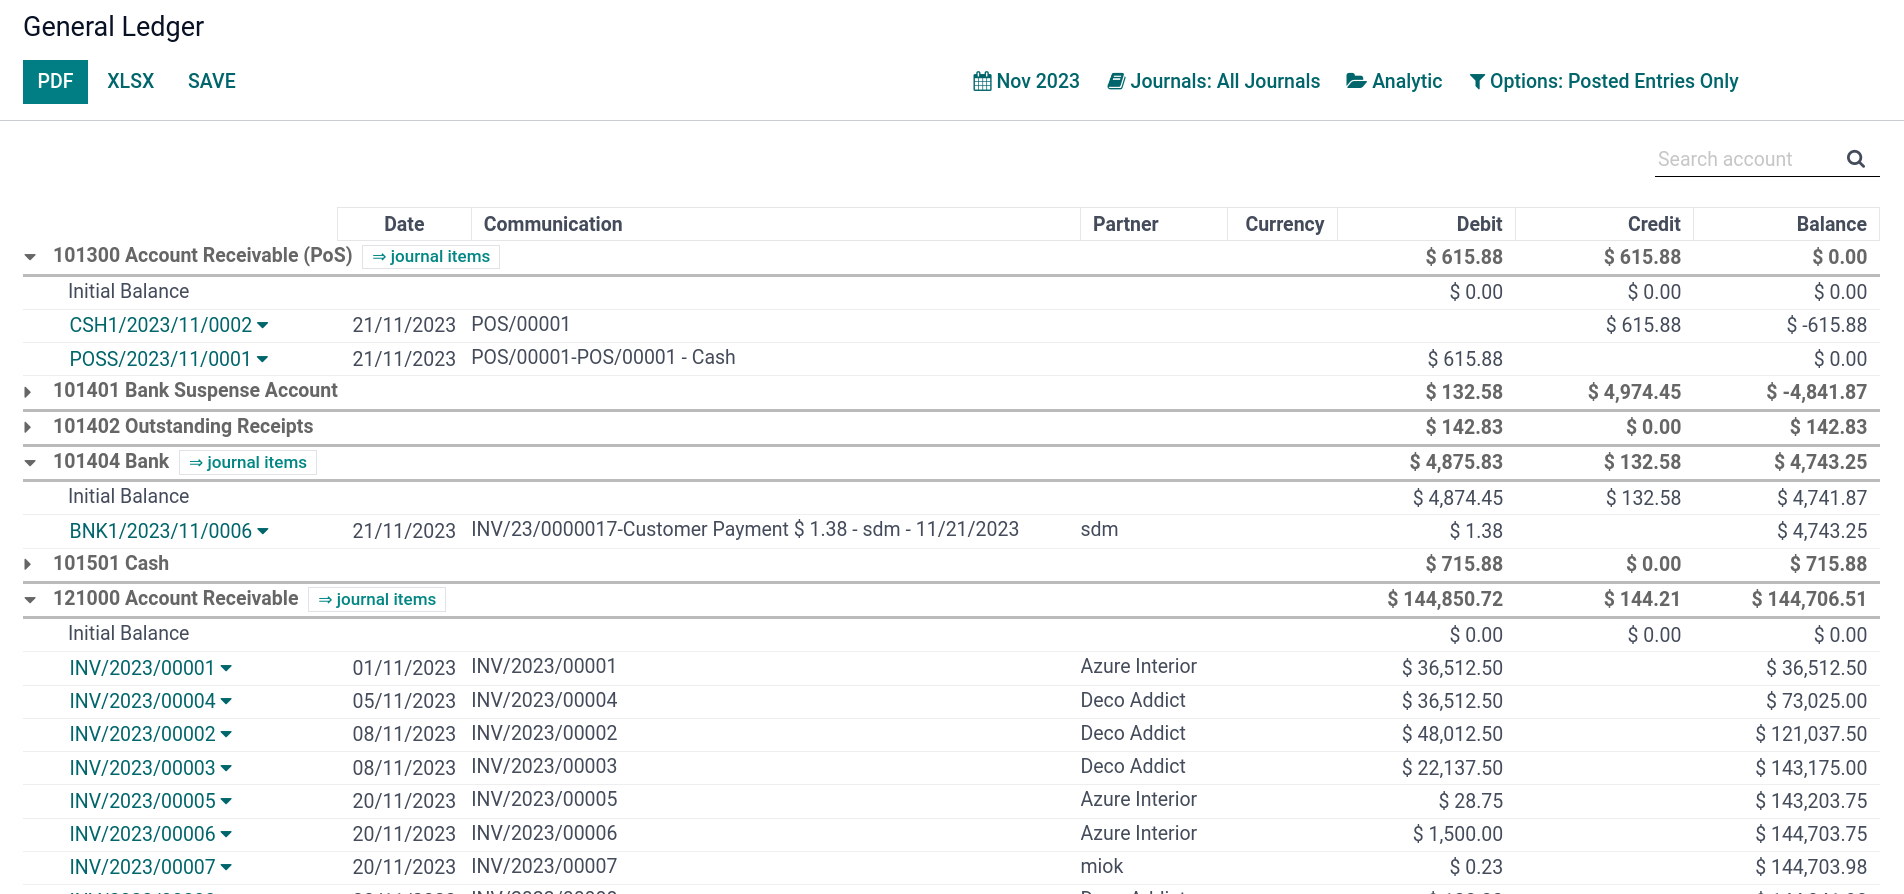
Task: Collapse the 101404 Bank section
Action: click(x=30, y=462)
